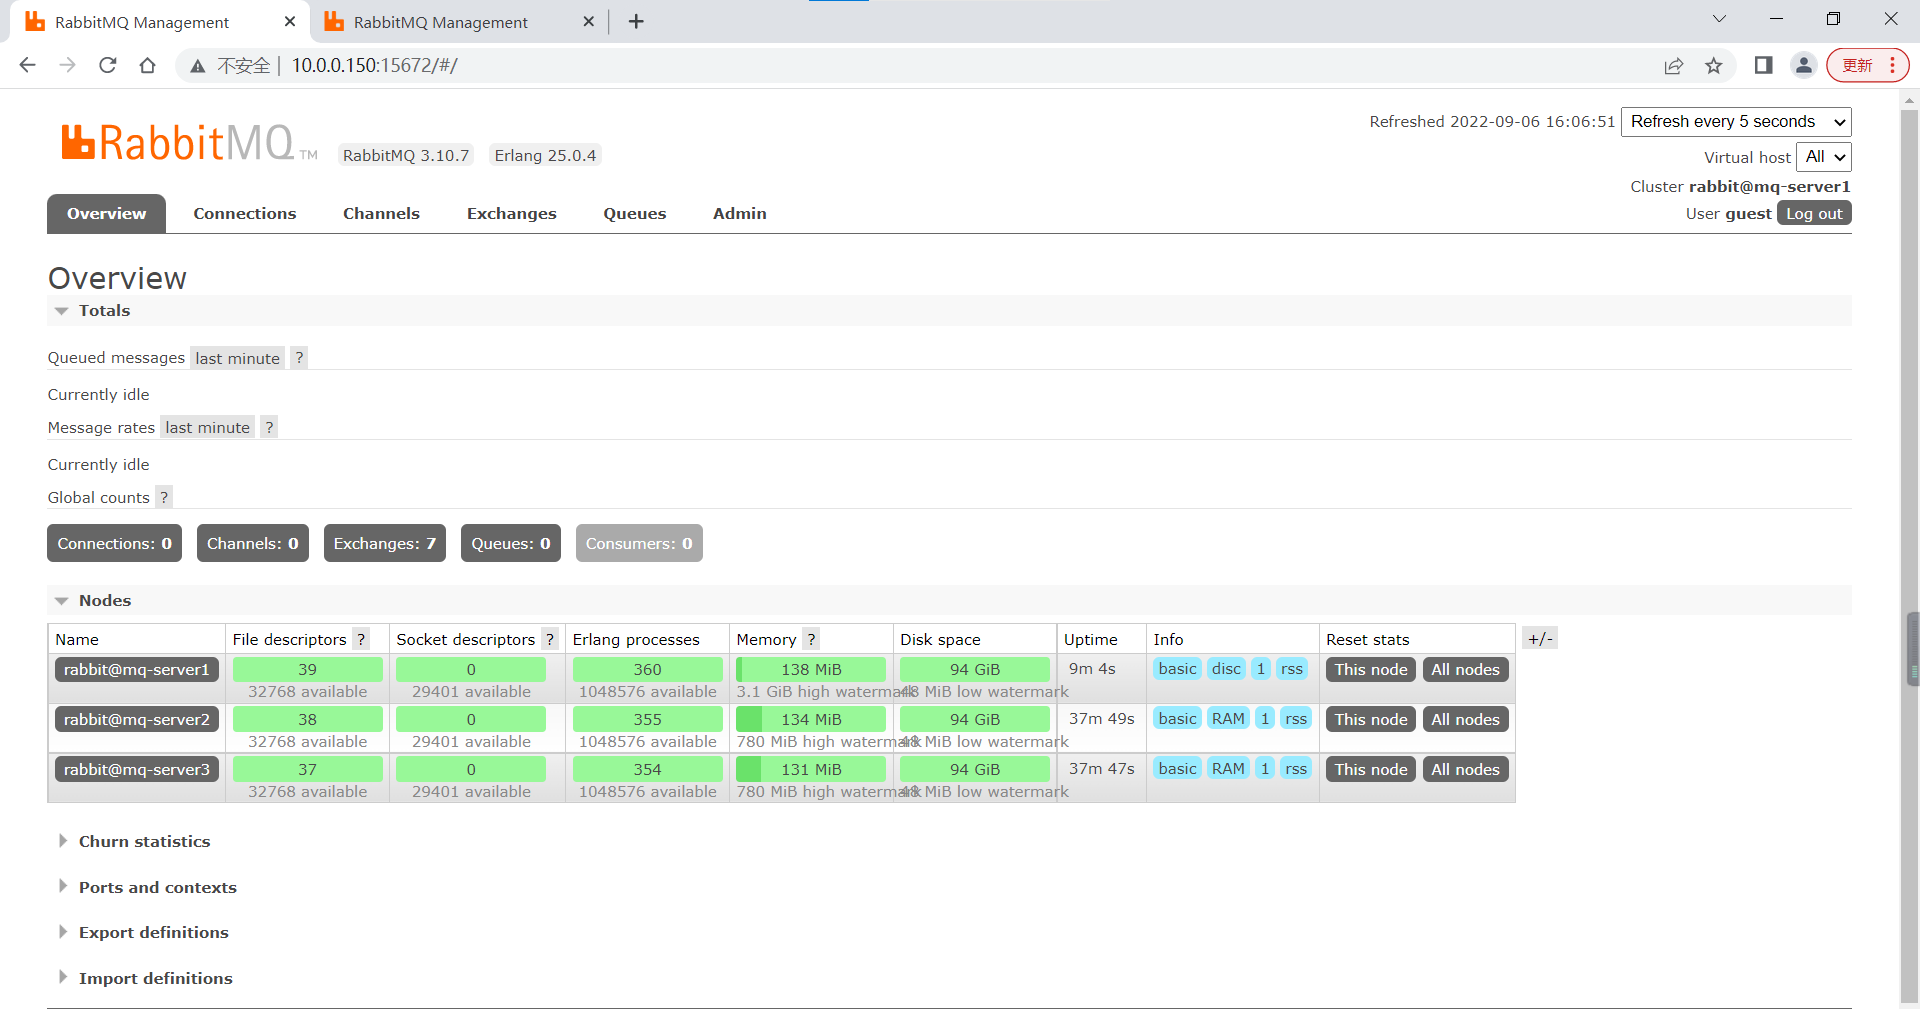1920x1009 pixels.
Task: Reset stats on all nodes in mq-server1 row
Action: [1465, 669]
